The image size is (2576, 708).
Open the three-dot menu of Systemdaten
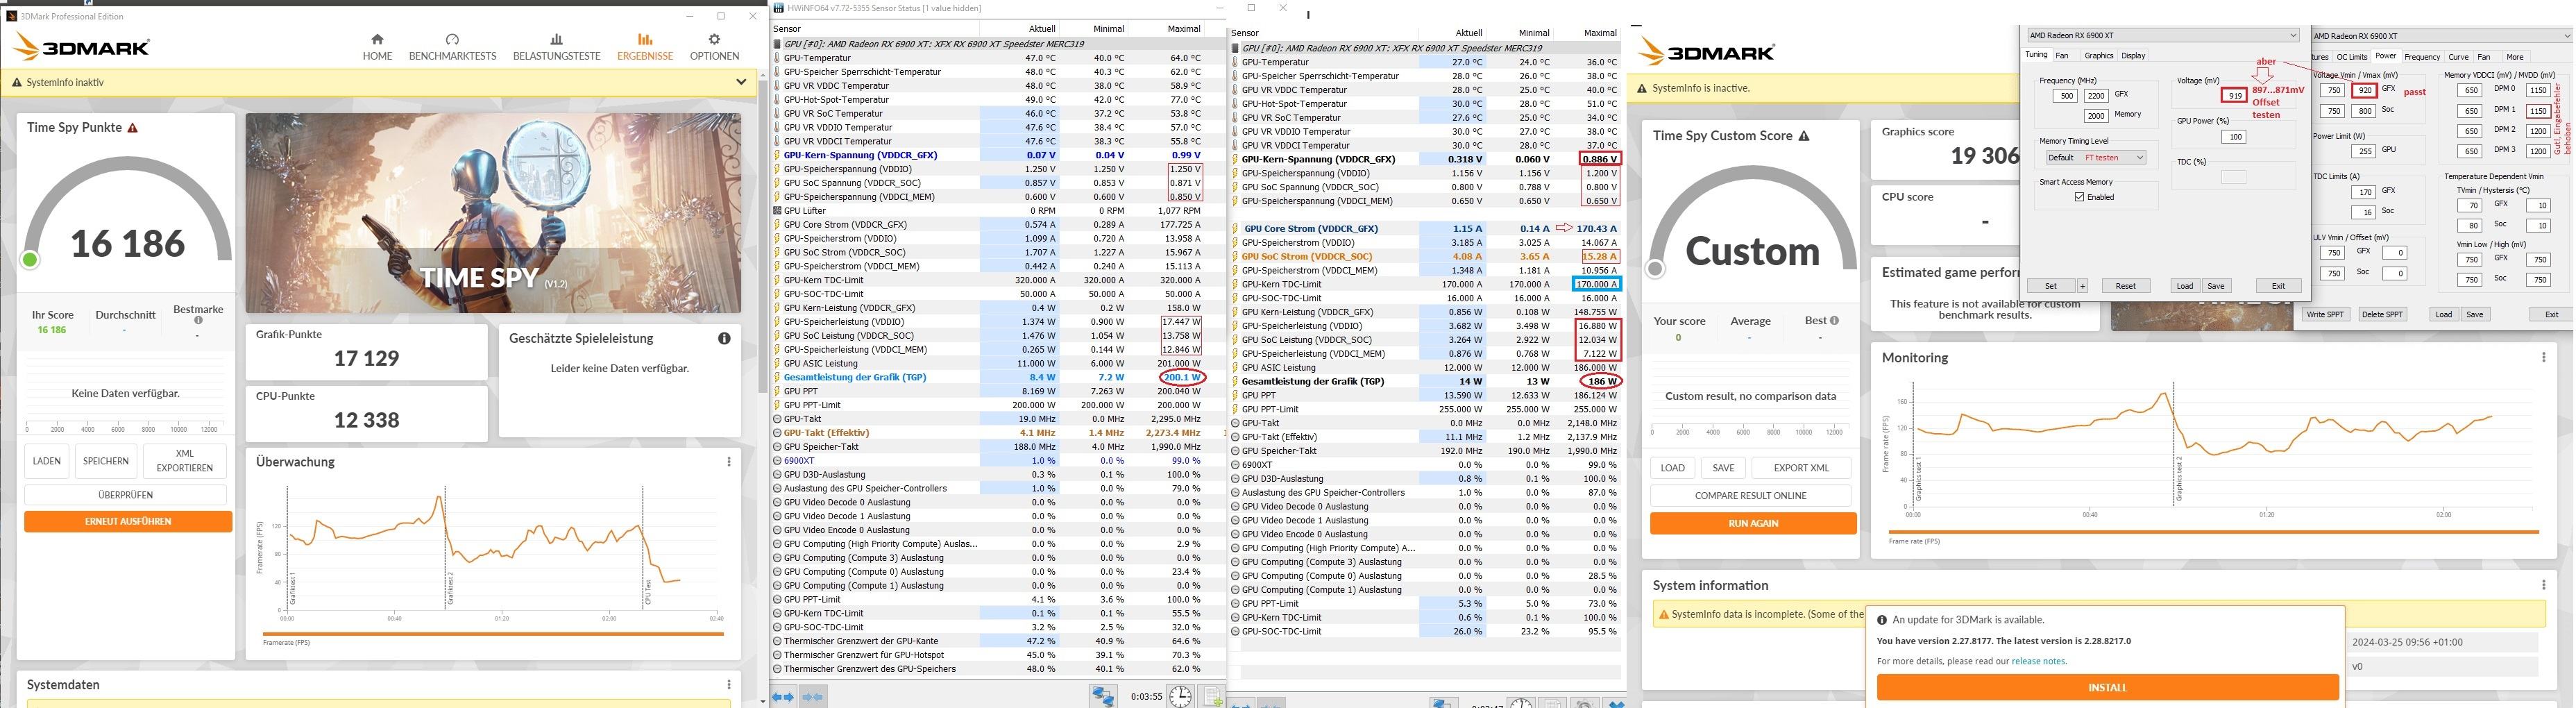729,685
